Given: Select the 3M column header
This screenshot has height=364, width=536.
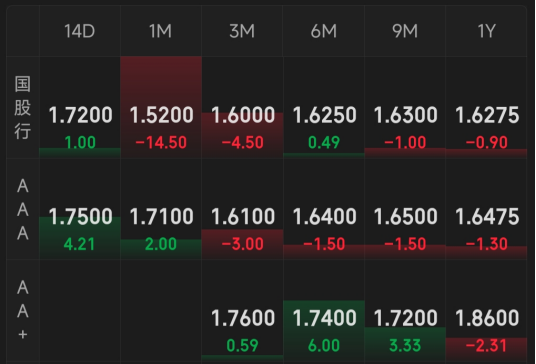Looking at the screenshot, I should (242, 31).
